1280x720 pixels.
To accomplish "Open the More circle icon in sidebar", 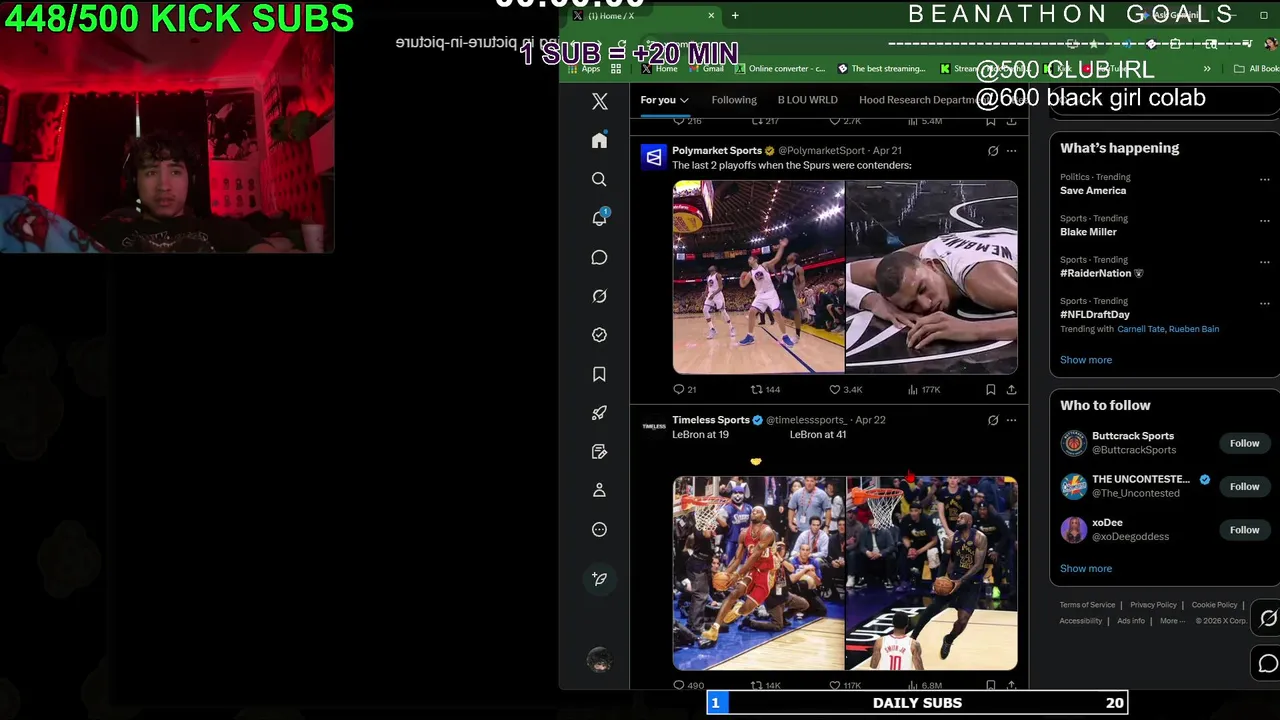I will (x=599, y=529).
